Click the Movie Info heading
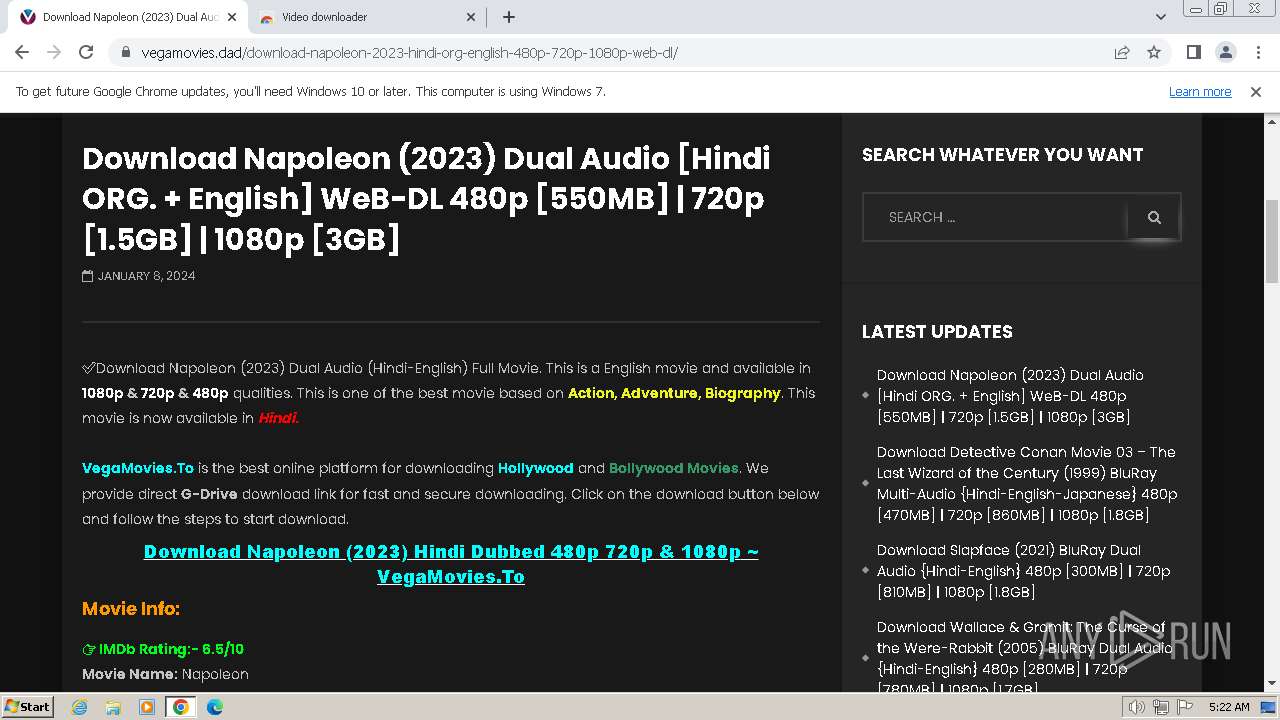The image size is (1280, 720). tap(131, 608)
